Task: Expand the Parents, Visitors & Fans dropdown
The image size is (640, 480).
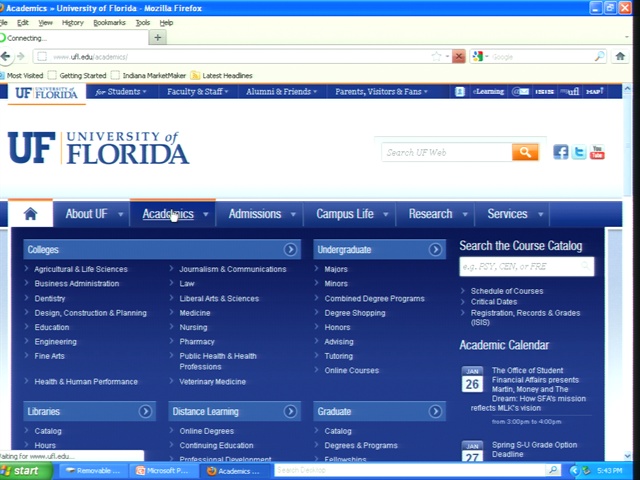Action: click(381, 91)
